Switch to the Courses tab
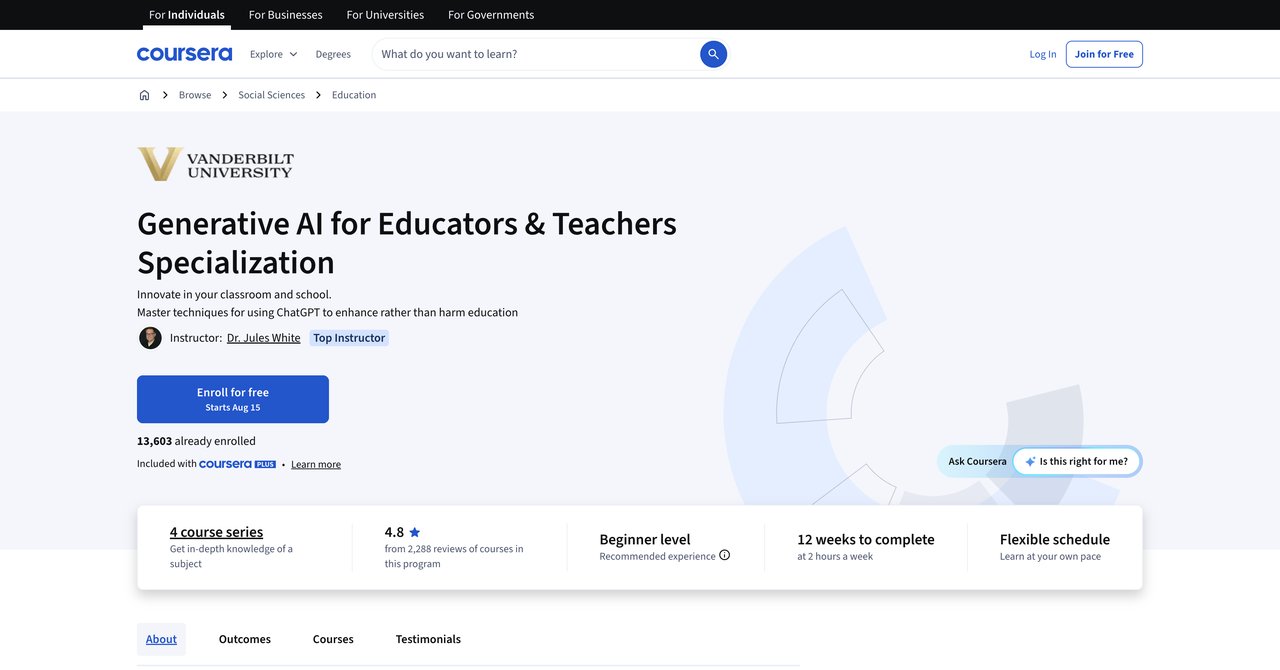 point(333,639)
